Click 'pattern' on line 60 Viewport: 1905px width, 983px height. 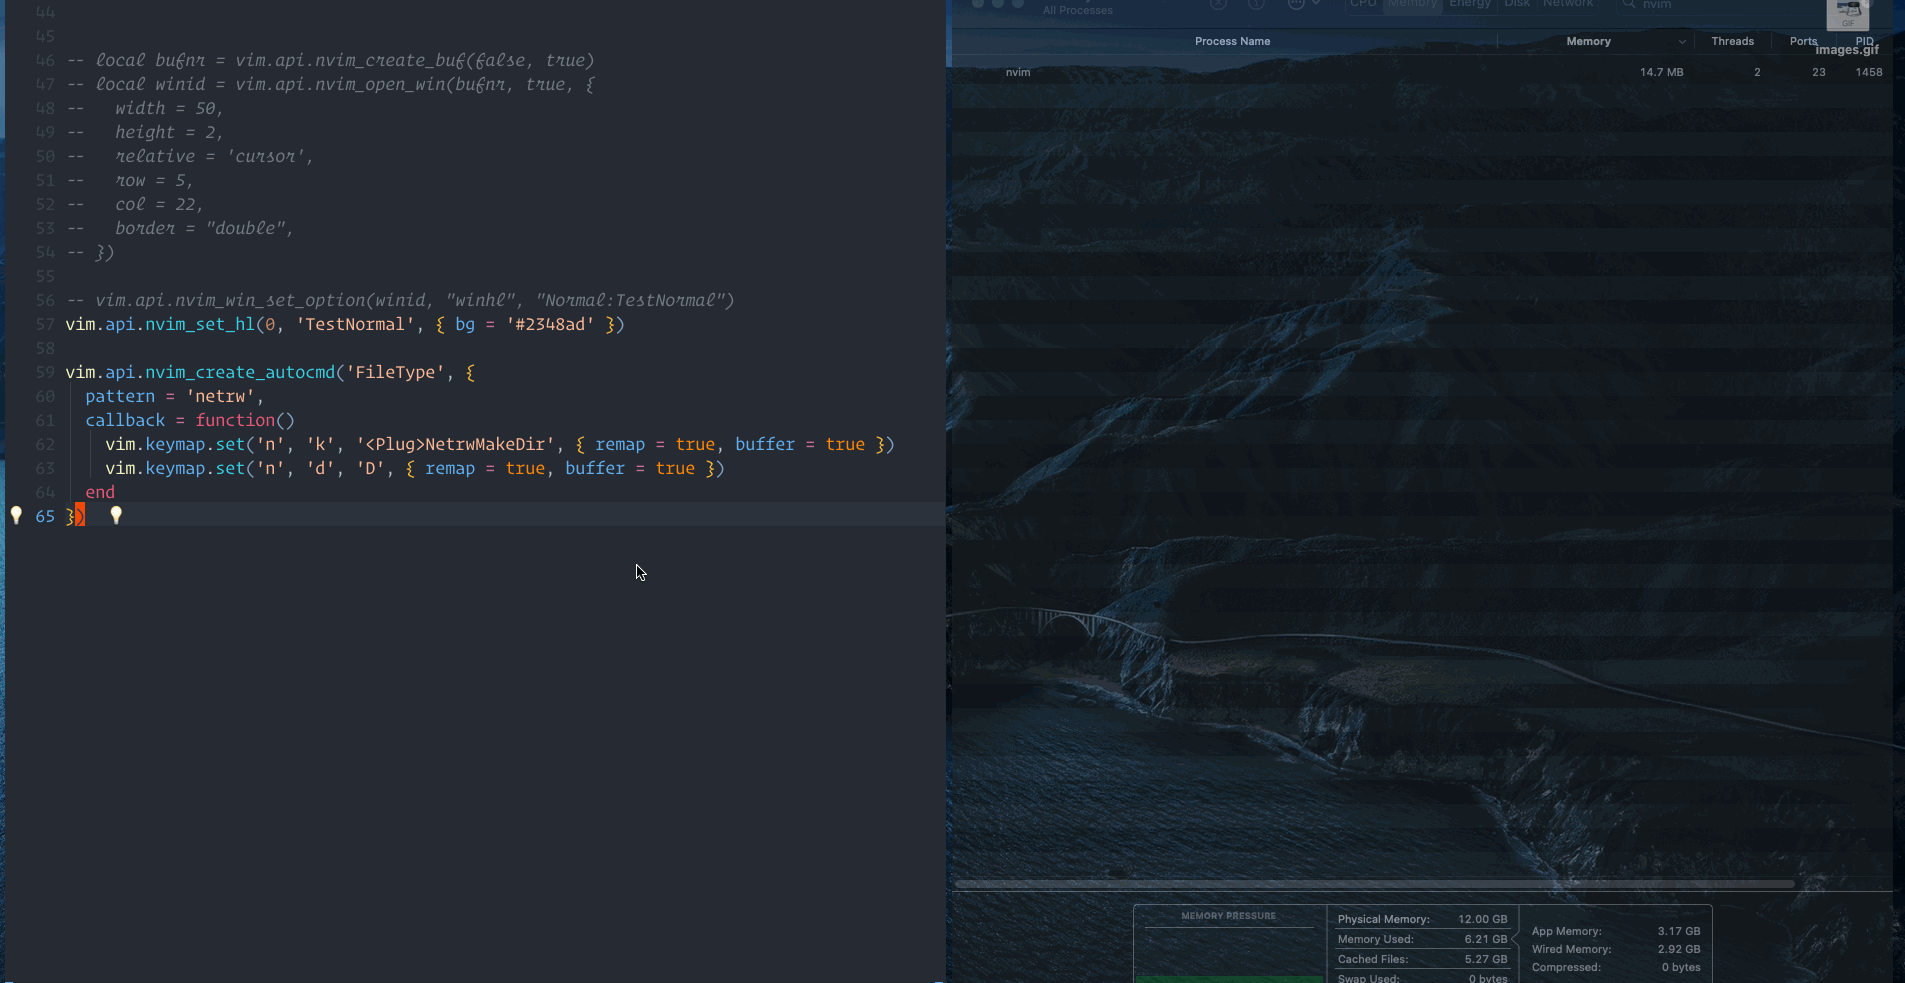coord(120,396)
